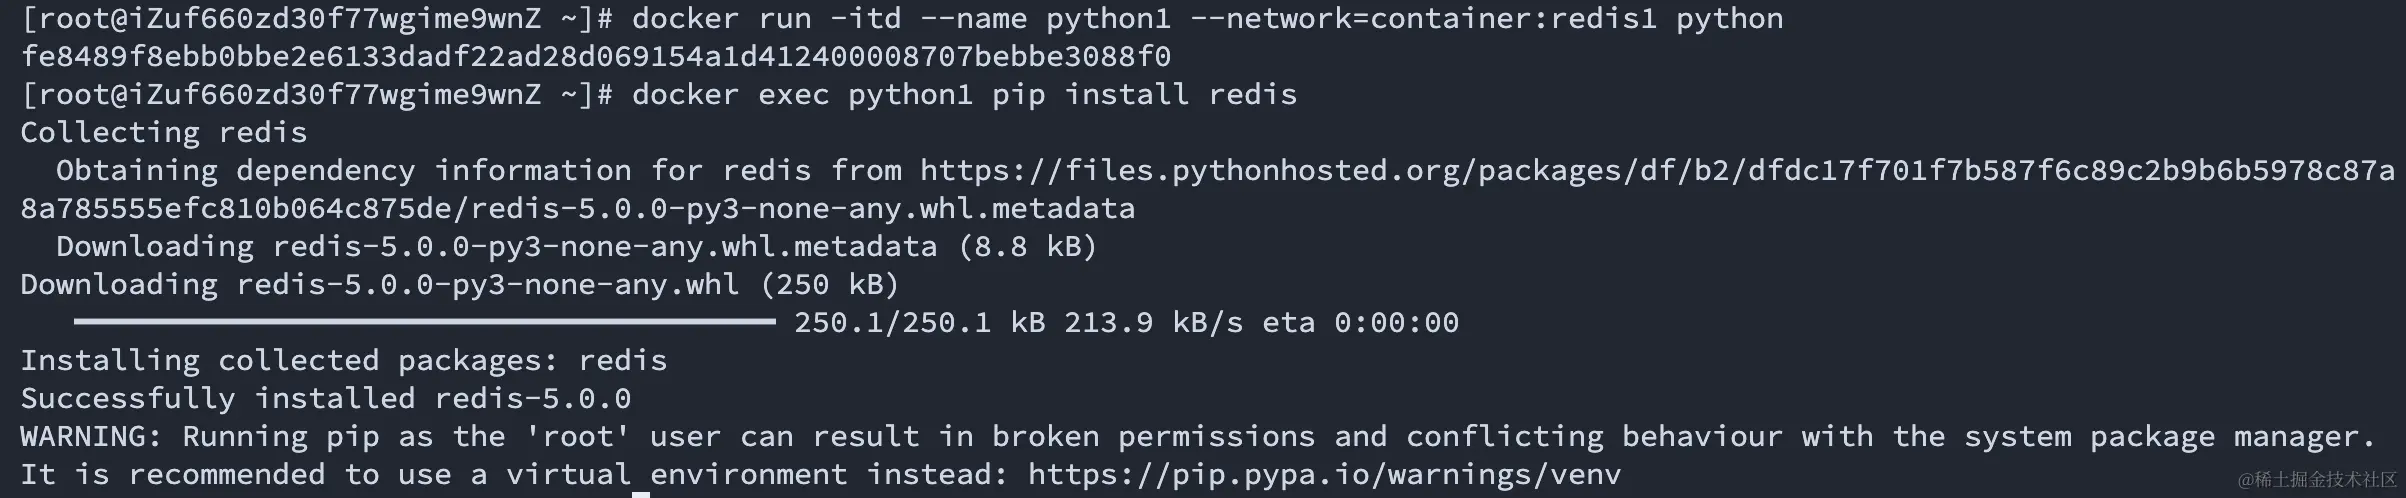Click the 'WARNING:' label
Viewport: 2406px width, 498px height.
[x=91, y=437]
